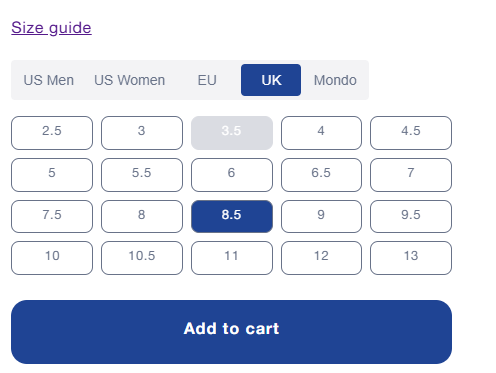Pick size 3 option
Viewport: 496px width, 373px height.
coord(142,133)
